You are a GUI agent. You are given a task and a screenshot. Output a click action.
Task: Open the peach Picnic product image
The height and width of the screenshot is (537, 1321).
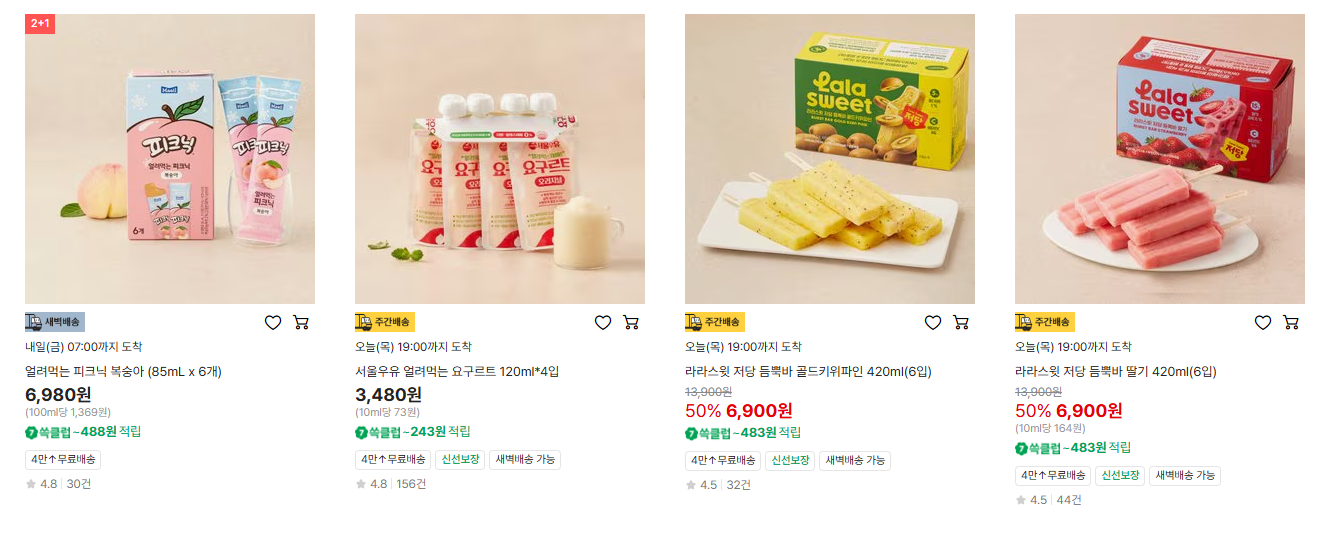[x=170, y=159]
